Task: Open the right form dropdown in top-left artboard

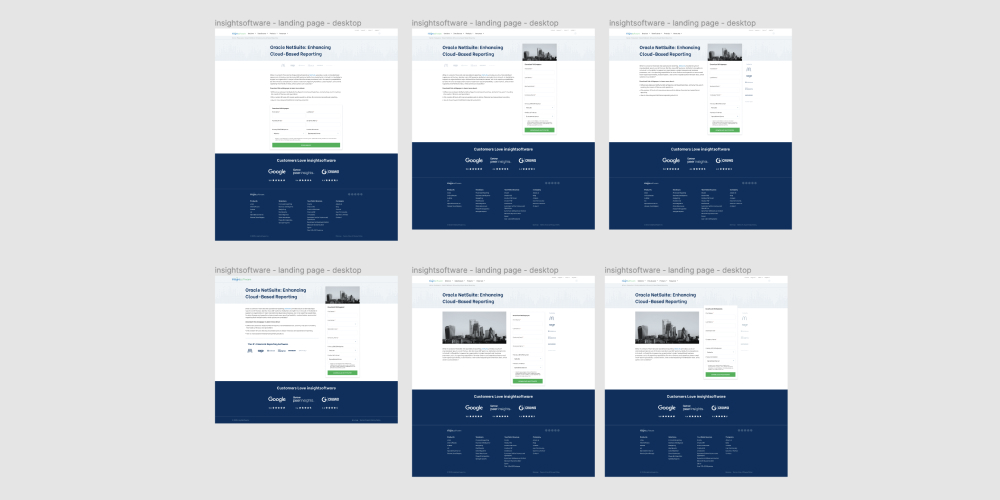Action: [323, 133]
